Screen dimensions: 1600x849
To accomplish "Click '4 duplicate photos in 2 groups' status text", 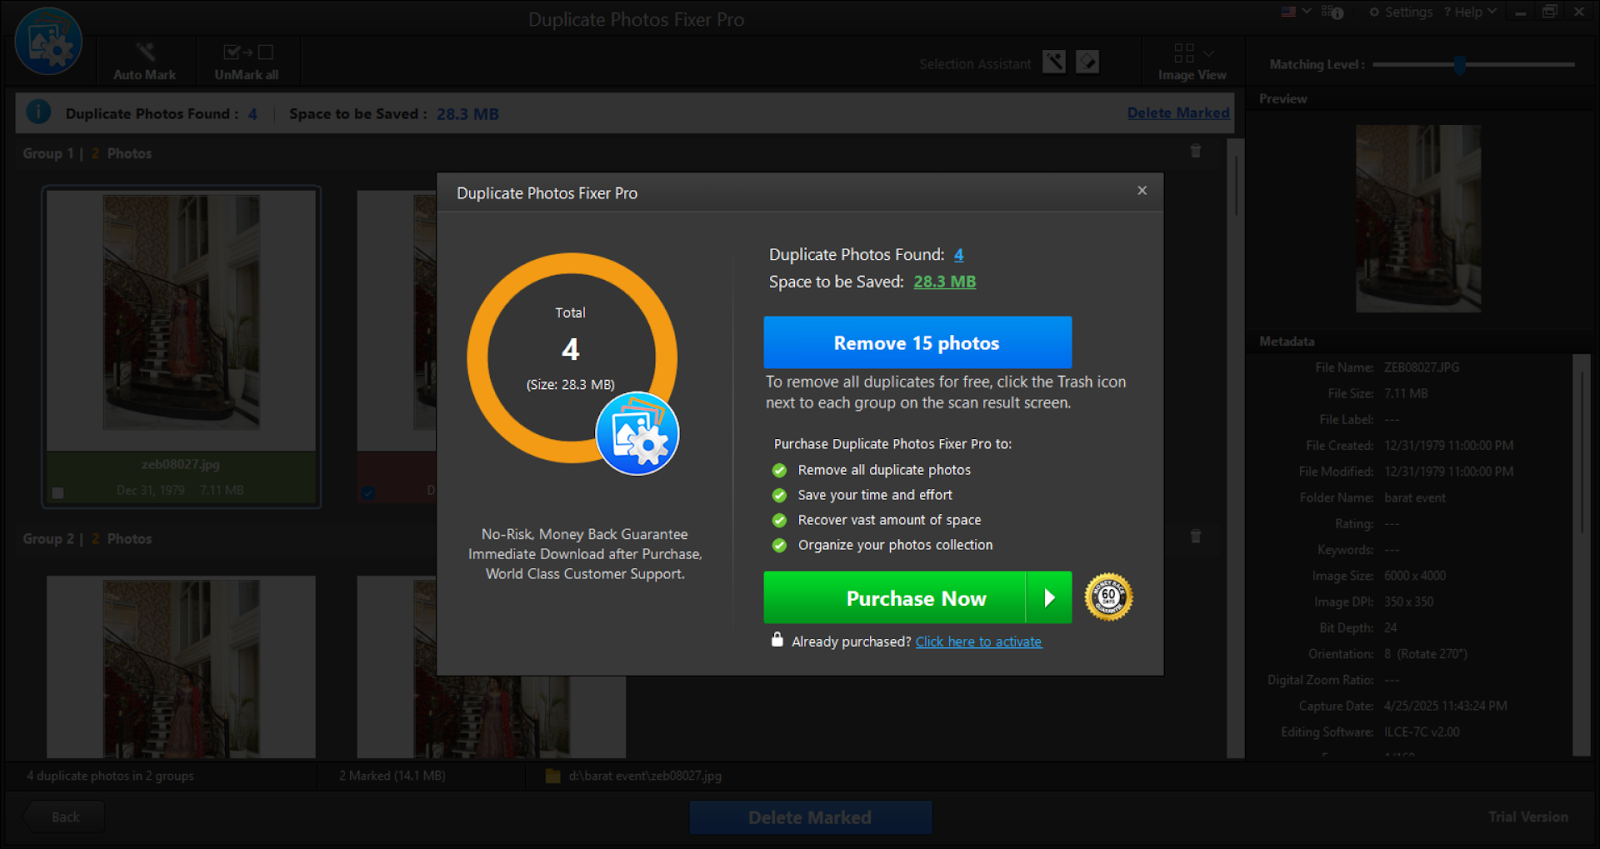I will 110,776.
